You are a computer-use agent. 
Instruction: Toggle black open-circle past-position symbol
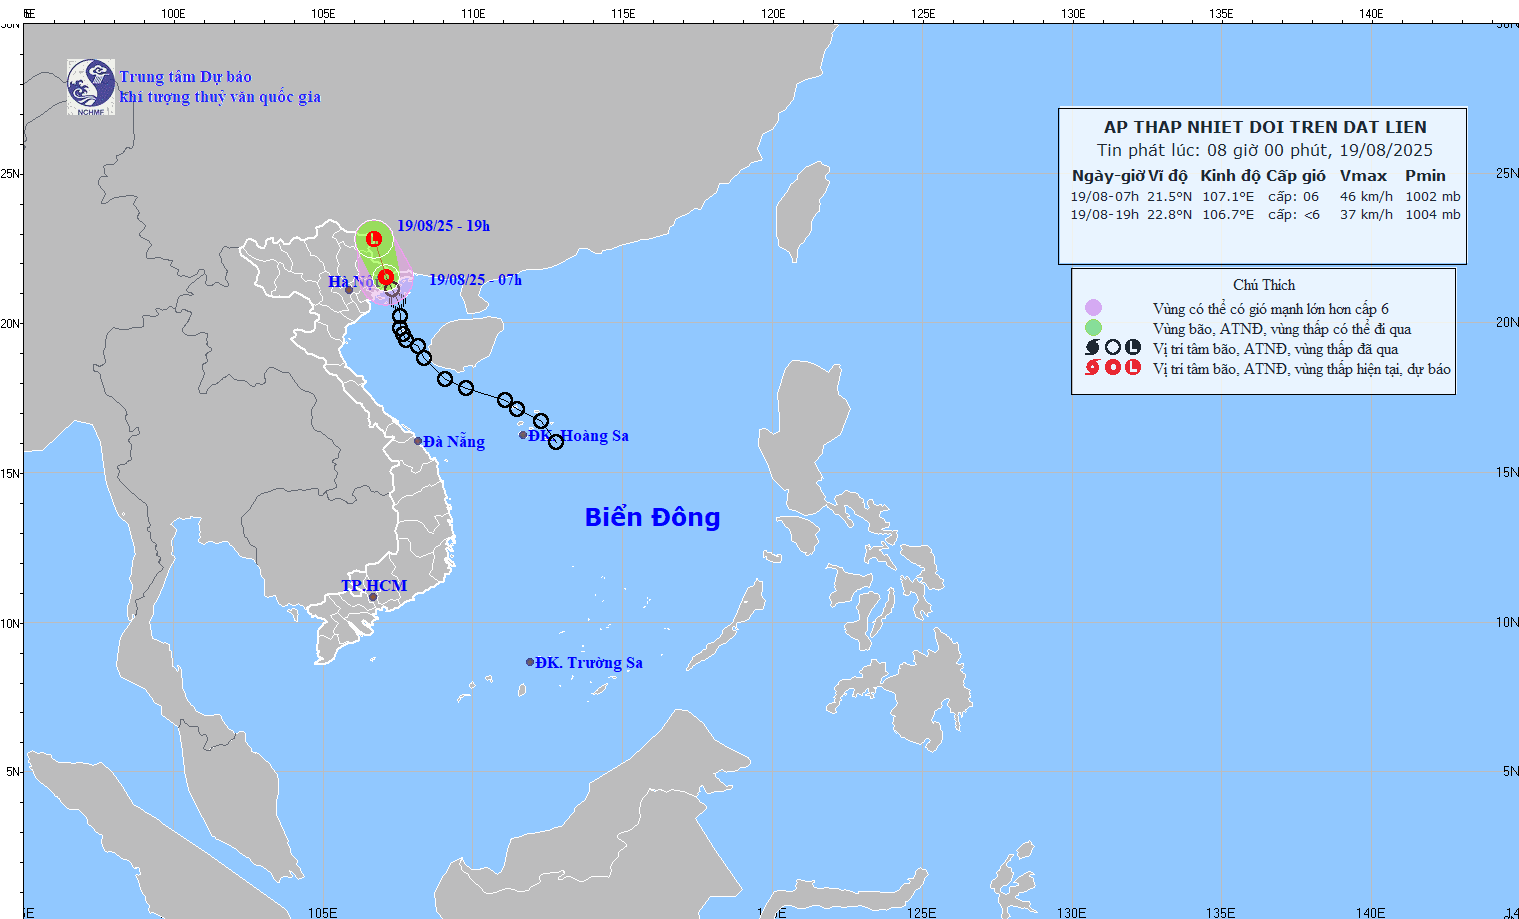(x=1112, y=347)
